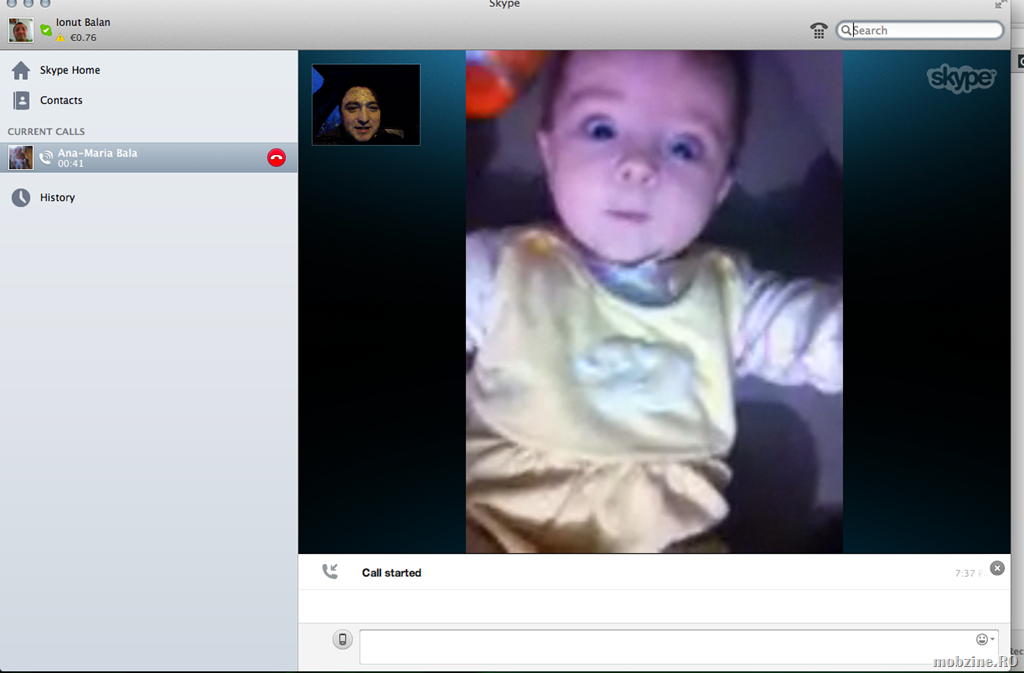Screen dimensions: 1024x673
Task: Click the Call started text
Action: (x=391, y=572)
